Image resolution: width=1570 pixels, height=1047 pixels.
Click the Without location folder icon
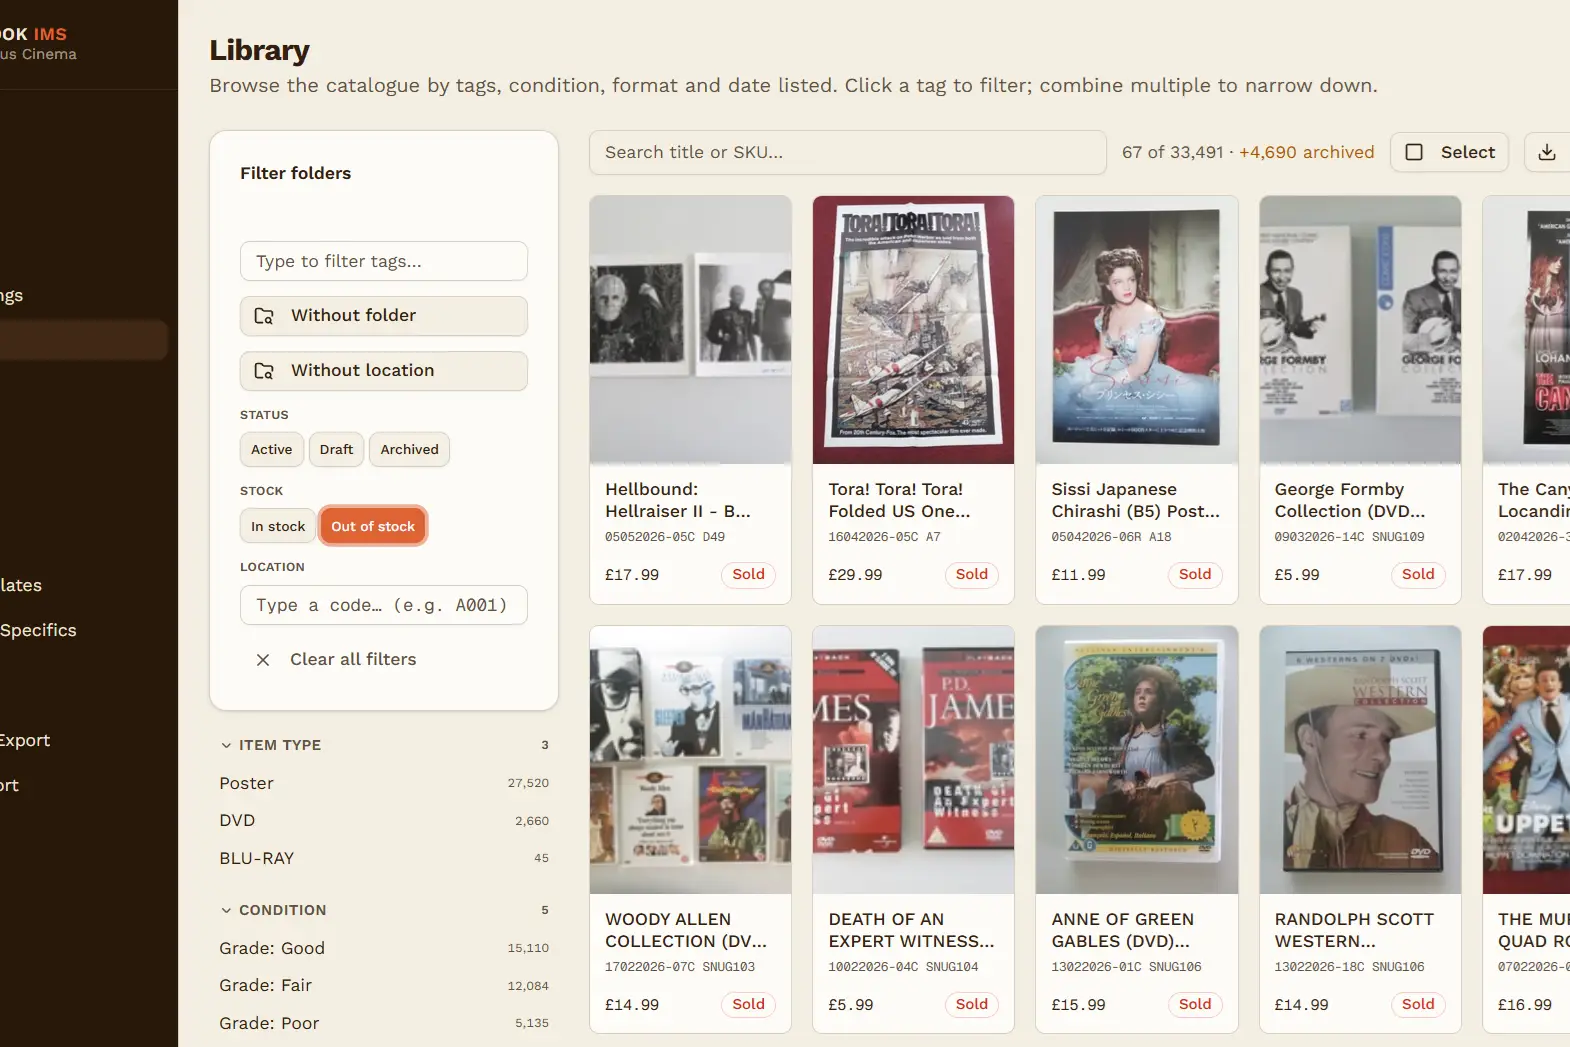(264, 371)
